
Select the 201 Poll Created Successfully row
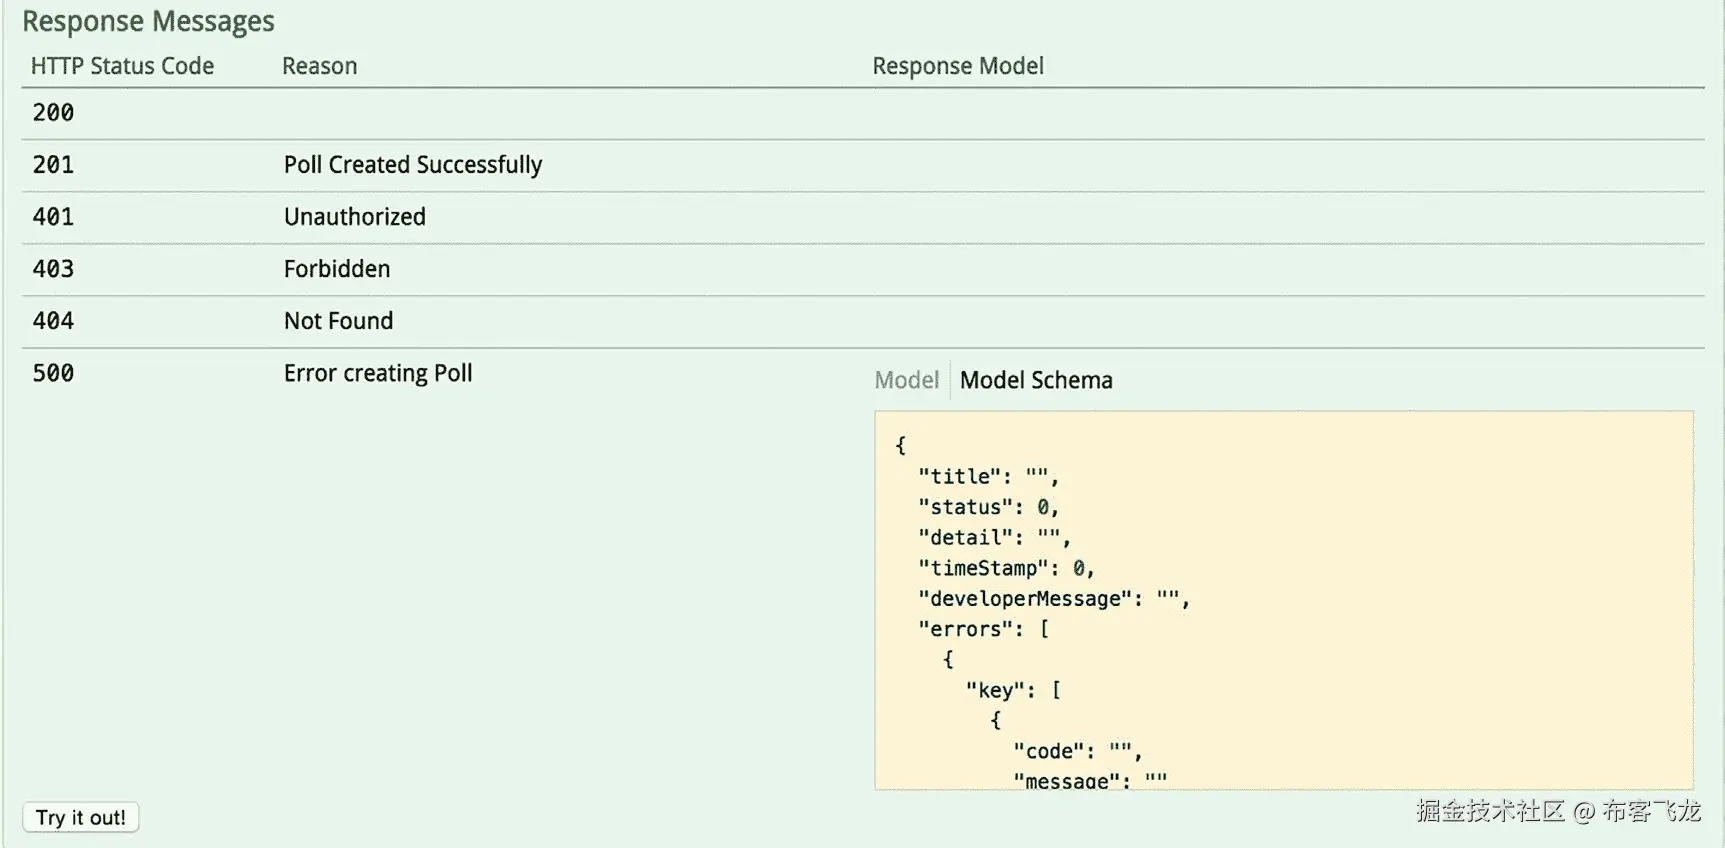413,164
